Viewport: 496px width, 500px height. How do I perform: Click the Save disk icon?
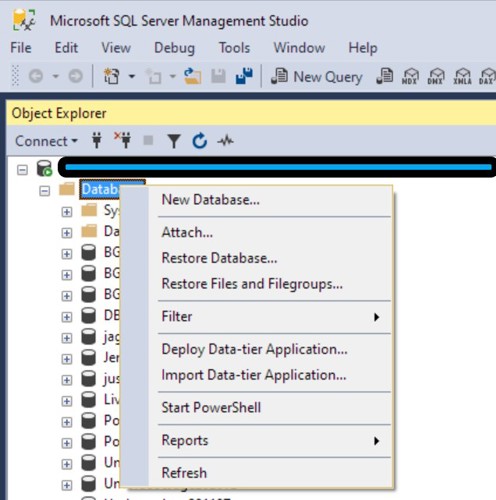(x=219, y=76)
